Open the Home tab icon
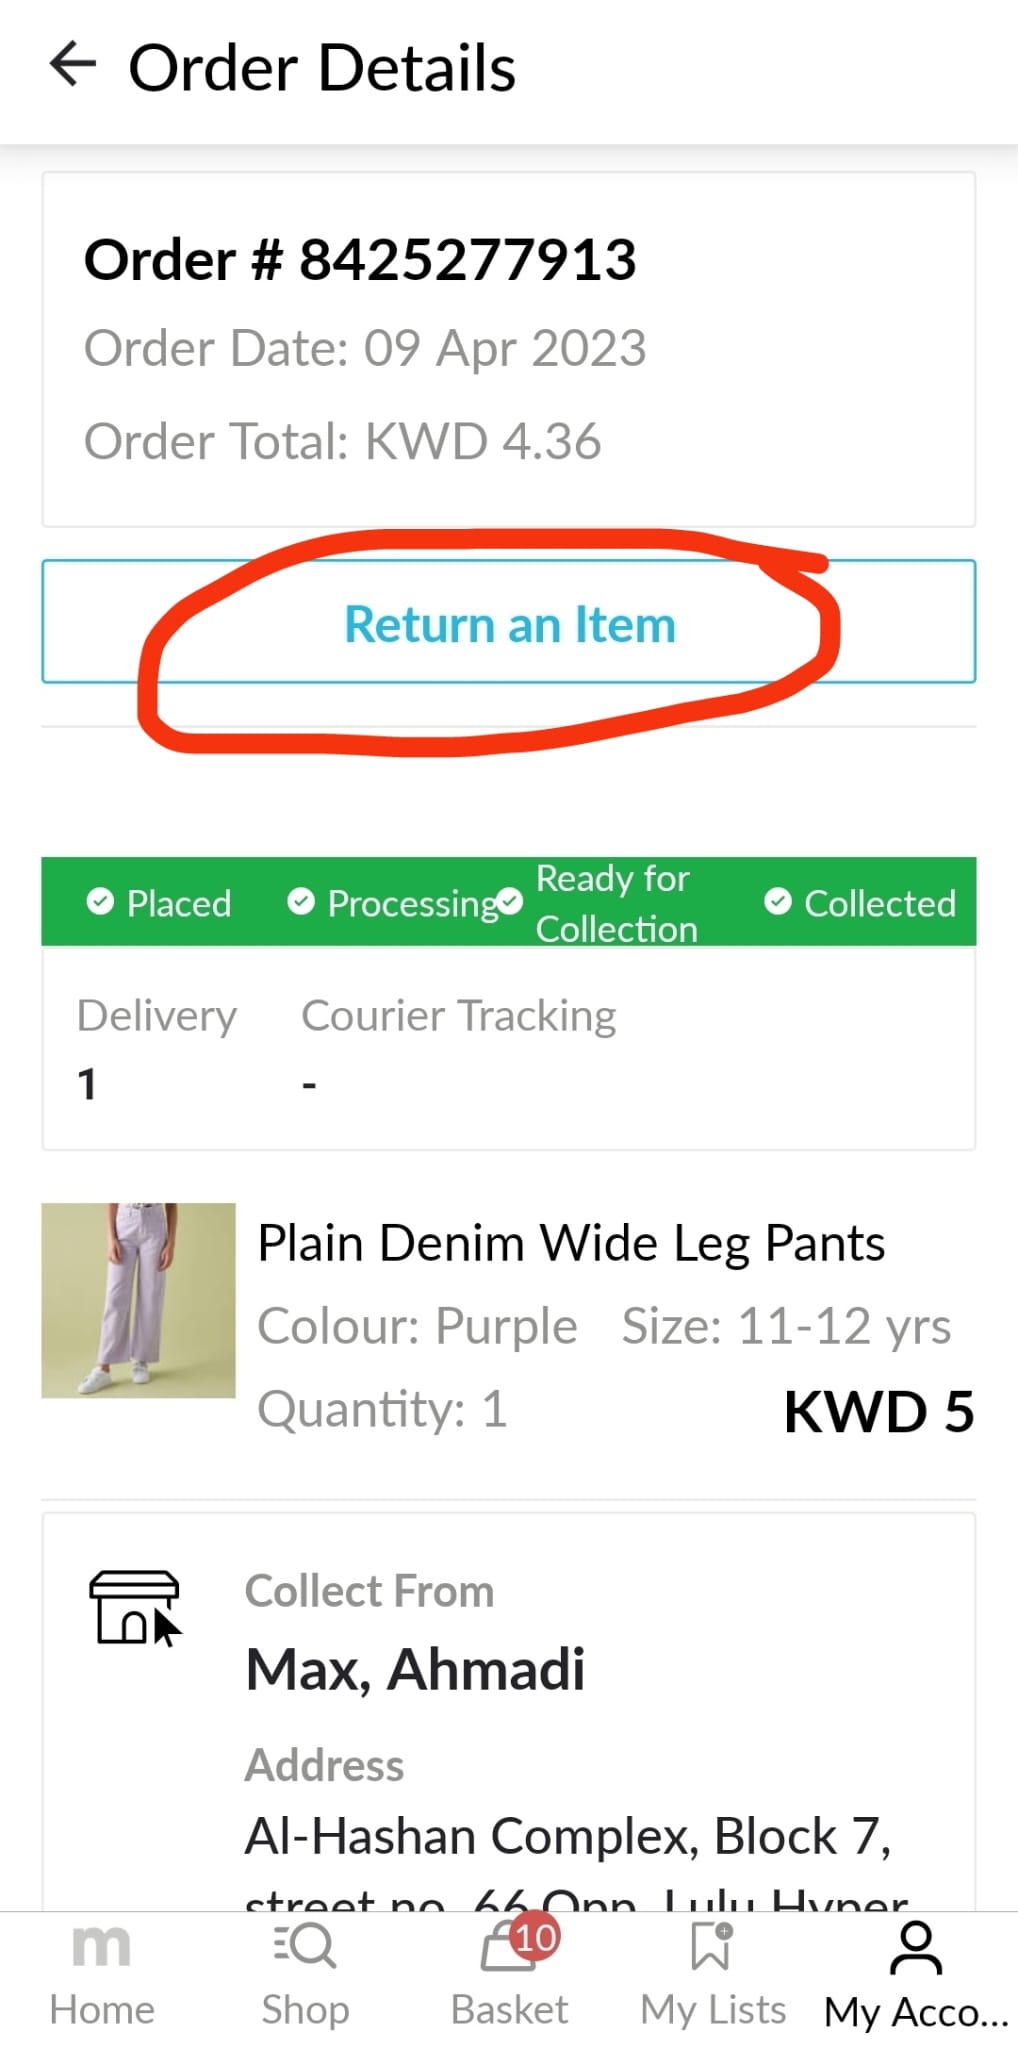Viewport: 1018px width, 2048px height. (x=101, y=1946)
